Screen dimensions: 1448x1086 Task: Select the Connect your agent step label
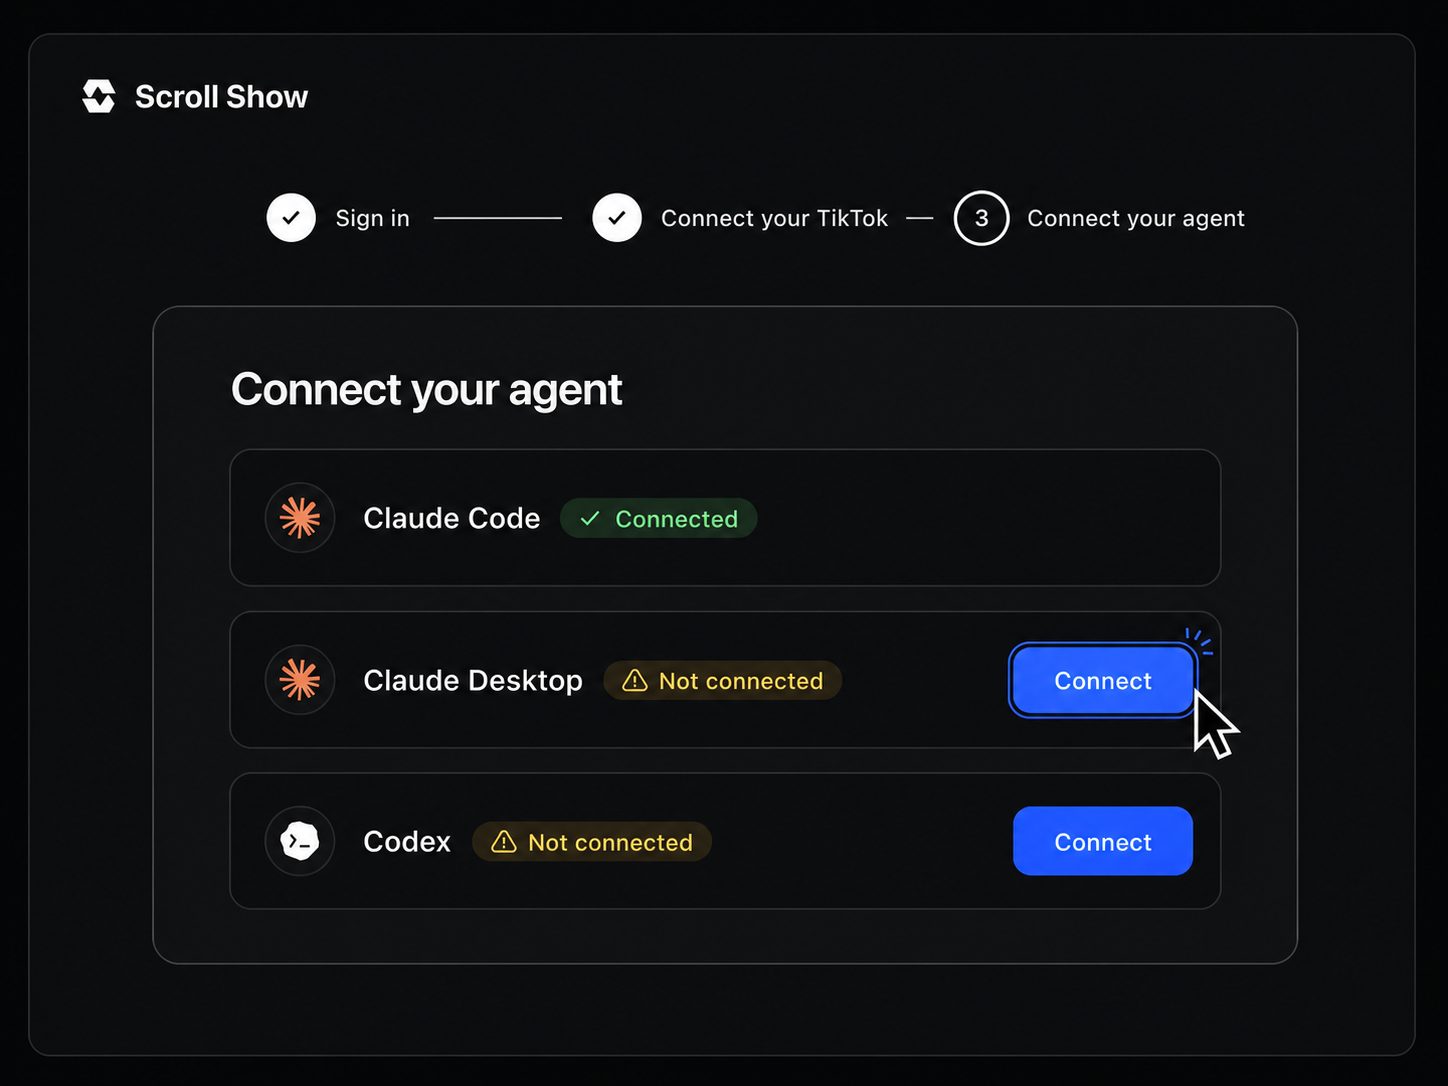coord(1136,218)
